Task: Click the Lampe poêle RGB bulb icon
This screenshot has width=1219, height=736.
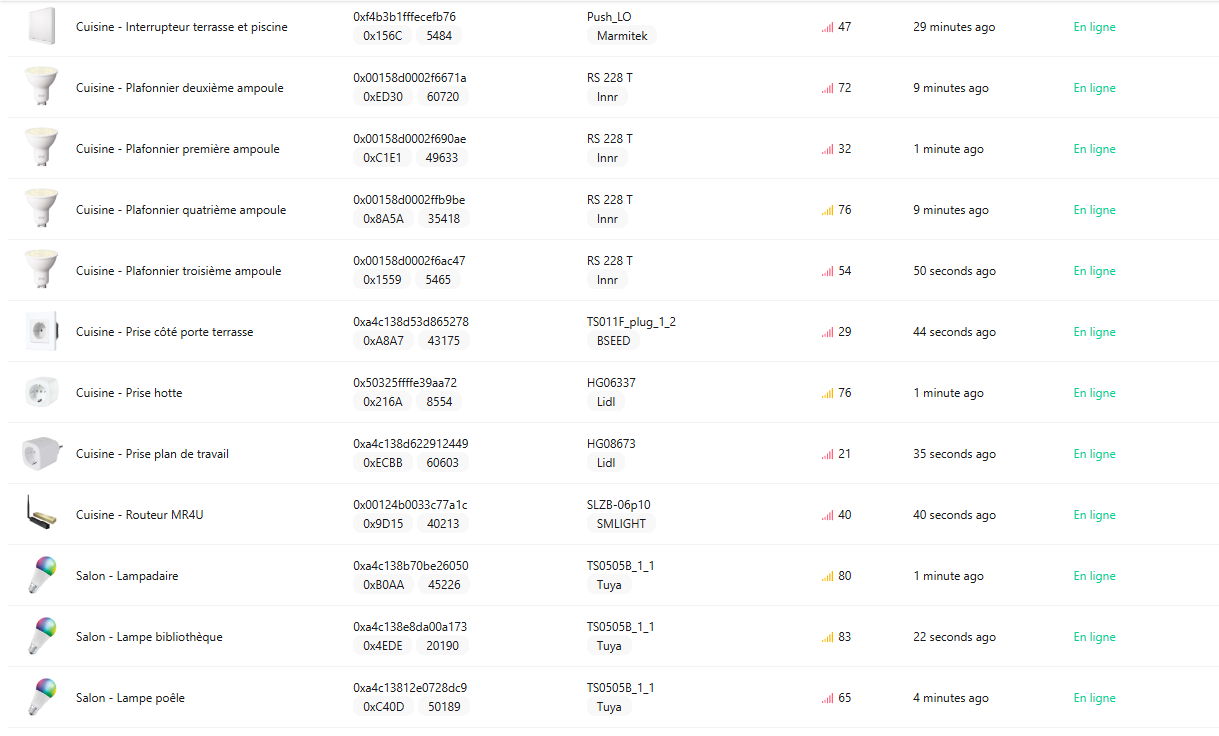Action: (42, 698)
